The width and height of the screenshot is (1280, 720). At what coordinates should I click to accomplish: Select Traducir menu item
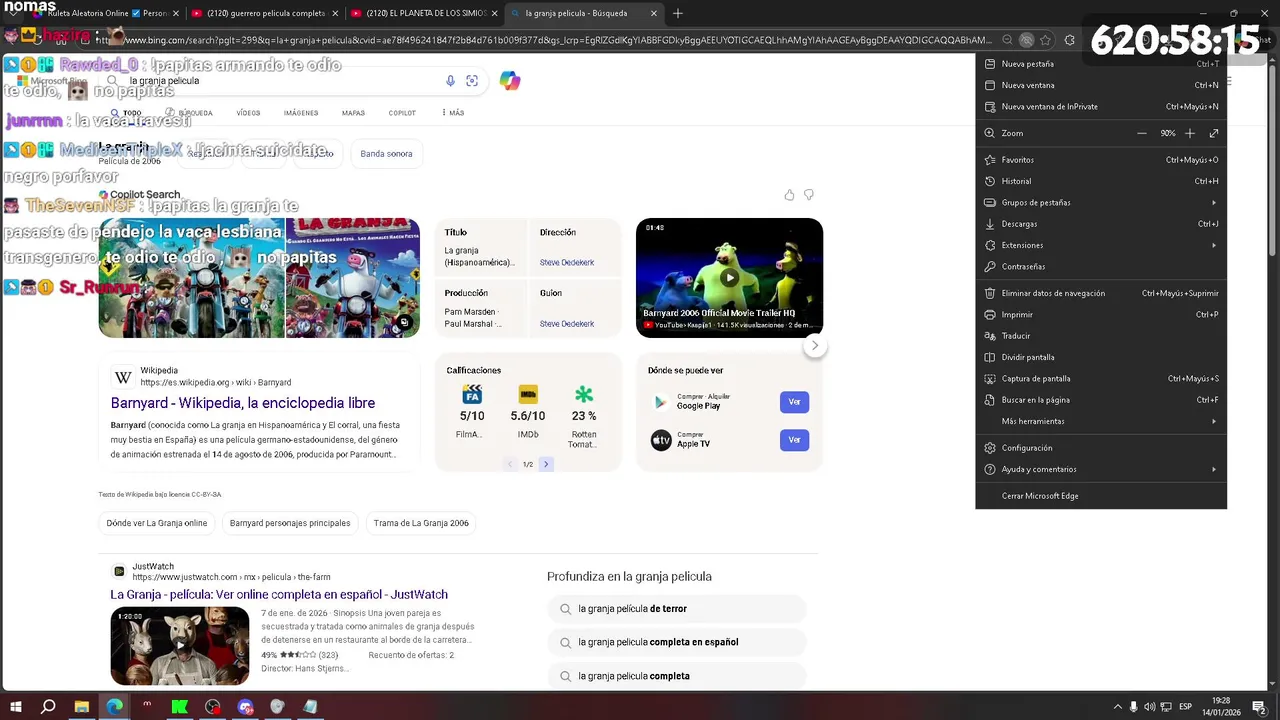click(x=1101, y=336)
